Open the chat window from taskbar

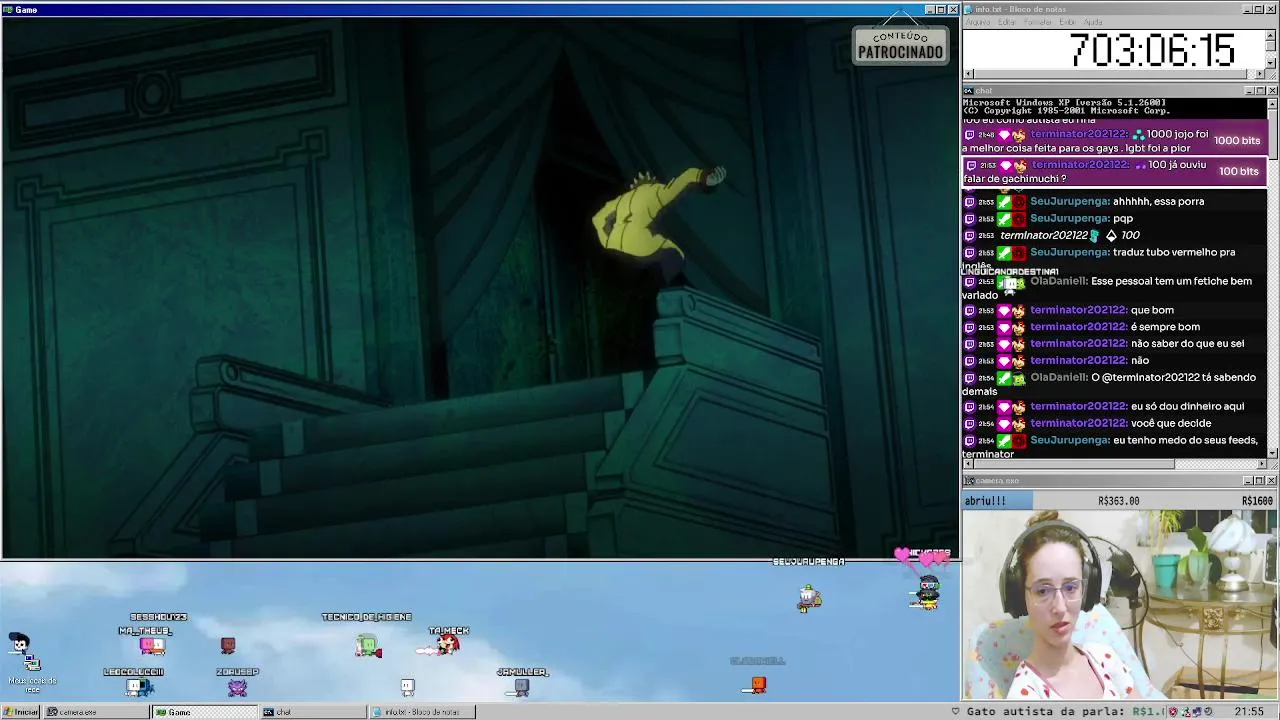click(313, 712)
